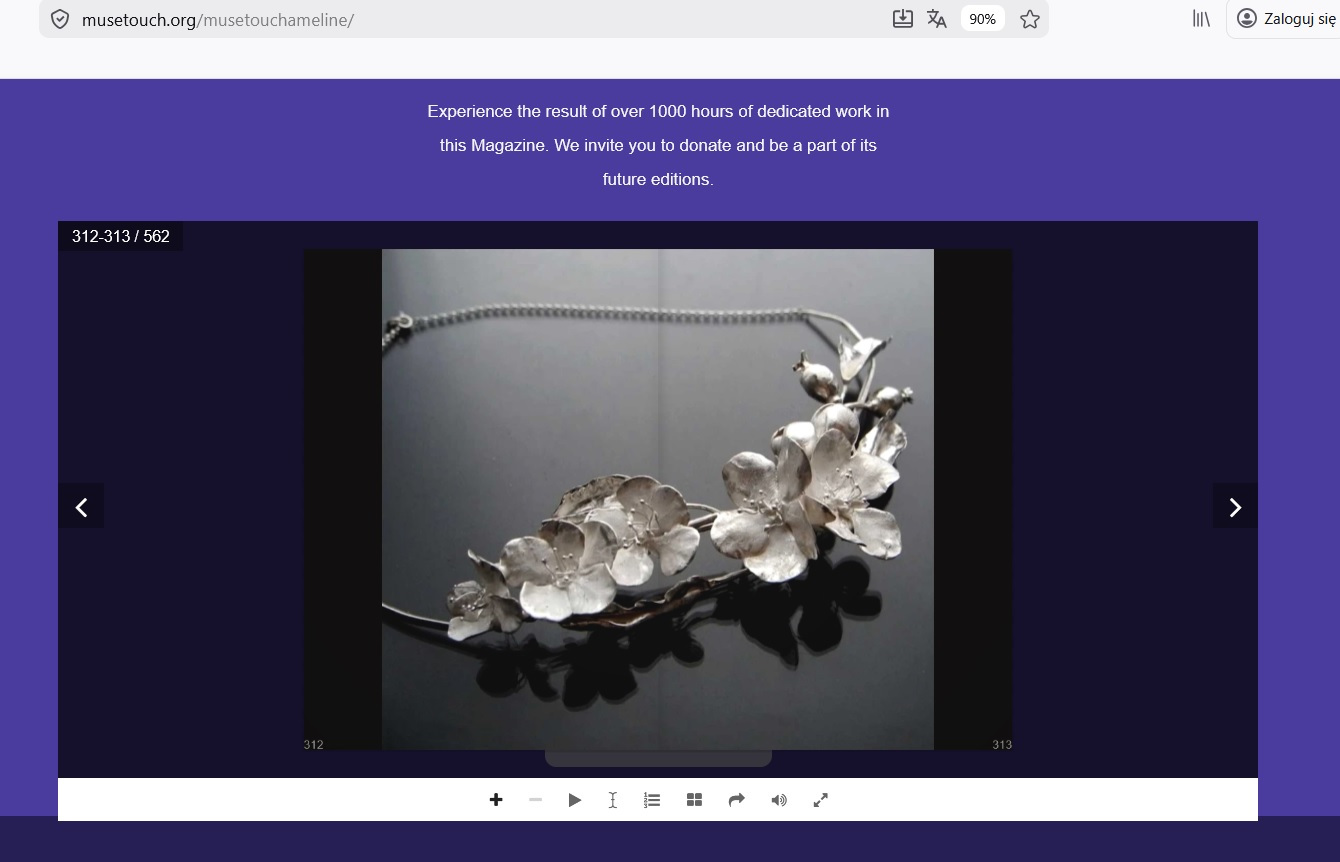Open the site security shield info
This screenshot has height=862, width=1340.
(x=60, y=19)
